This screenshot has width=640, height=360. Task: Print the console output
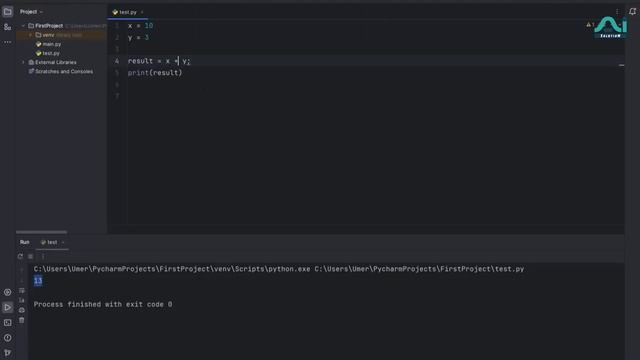click(x=22, y=310)
